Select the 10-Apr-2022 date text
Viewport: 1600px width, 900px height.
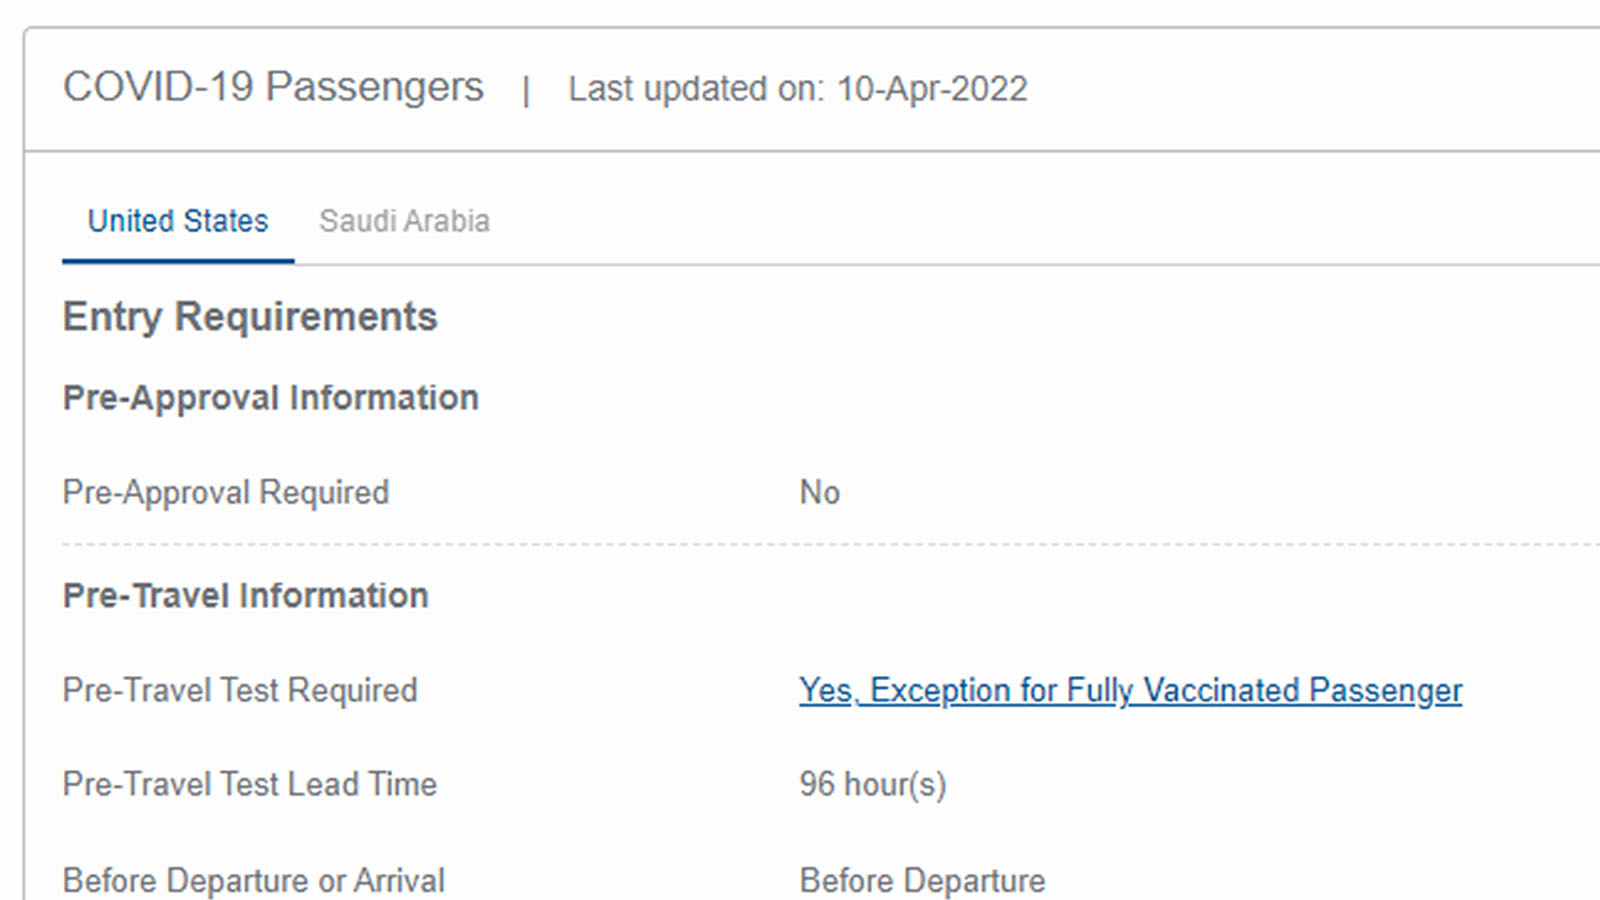(932, 89)
